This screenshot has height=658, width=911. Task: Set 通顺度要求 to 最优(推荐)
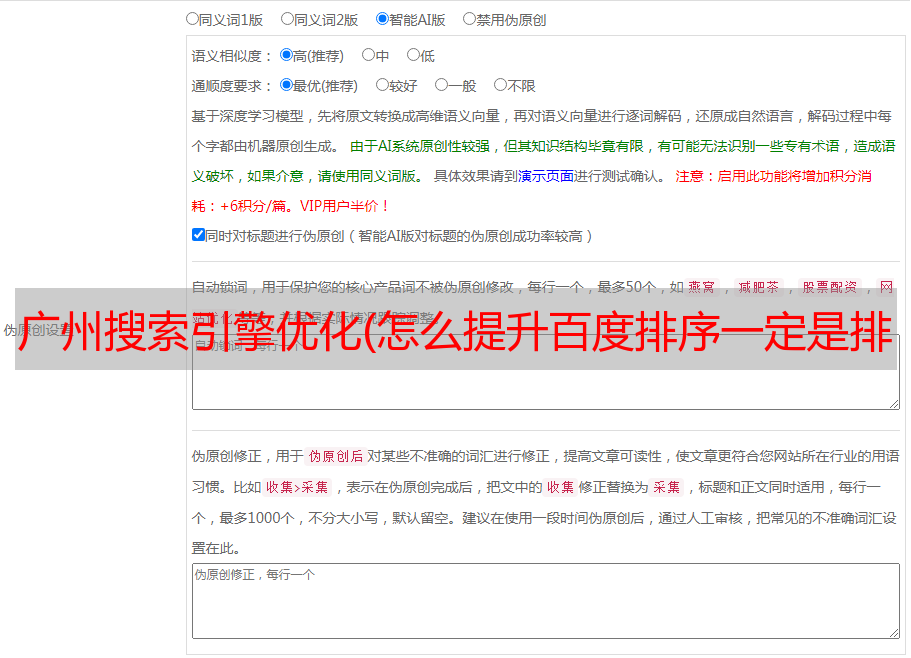tap(286, 85)
